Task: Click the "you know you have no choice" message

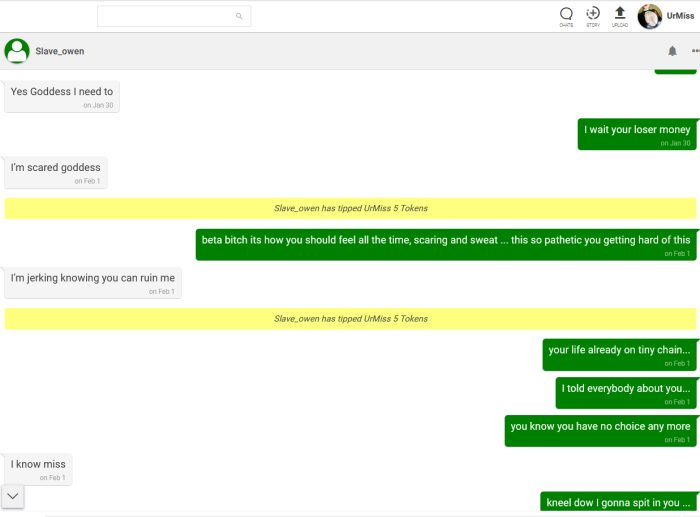Action: click(600, 430)
